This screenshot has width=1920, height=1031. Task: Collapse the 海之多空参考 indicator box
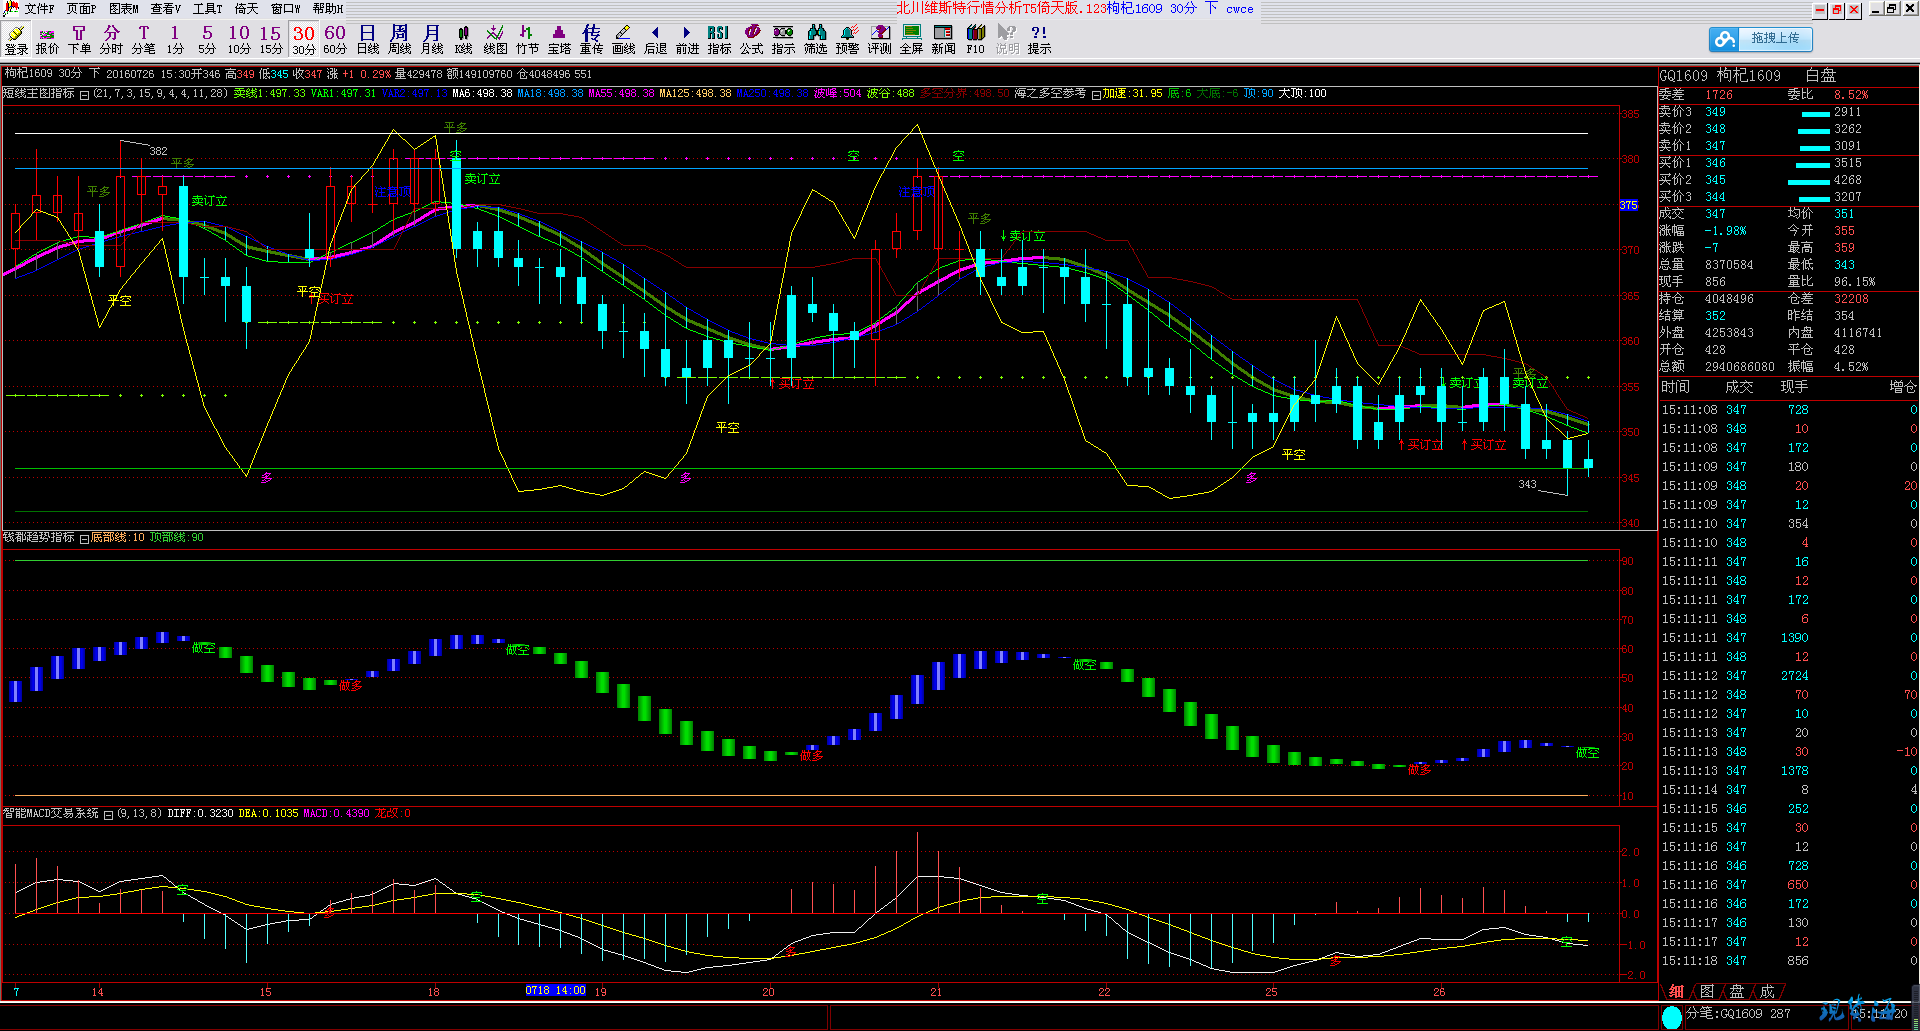click(x=1096, y=94)
